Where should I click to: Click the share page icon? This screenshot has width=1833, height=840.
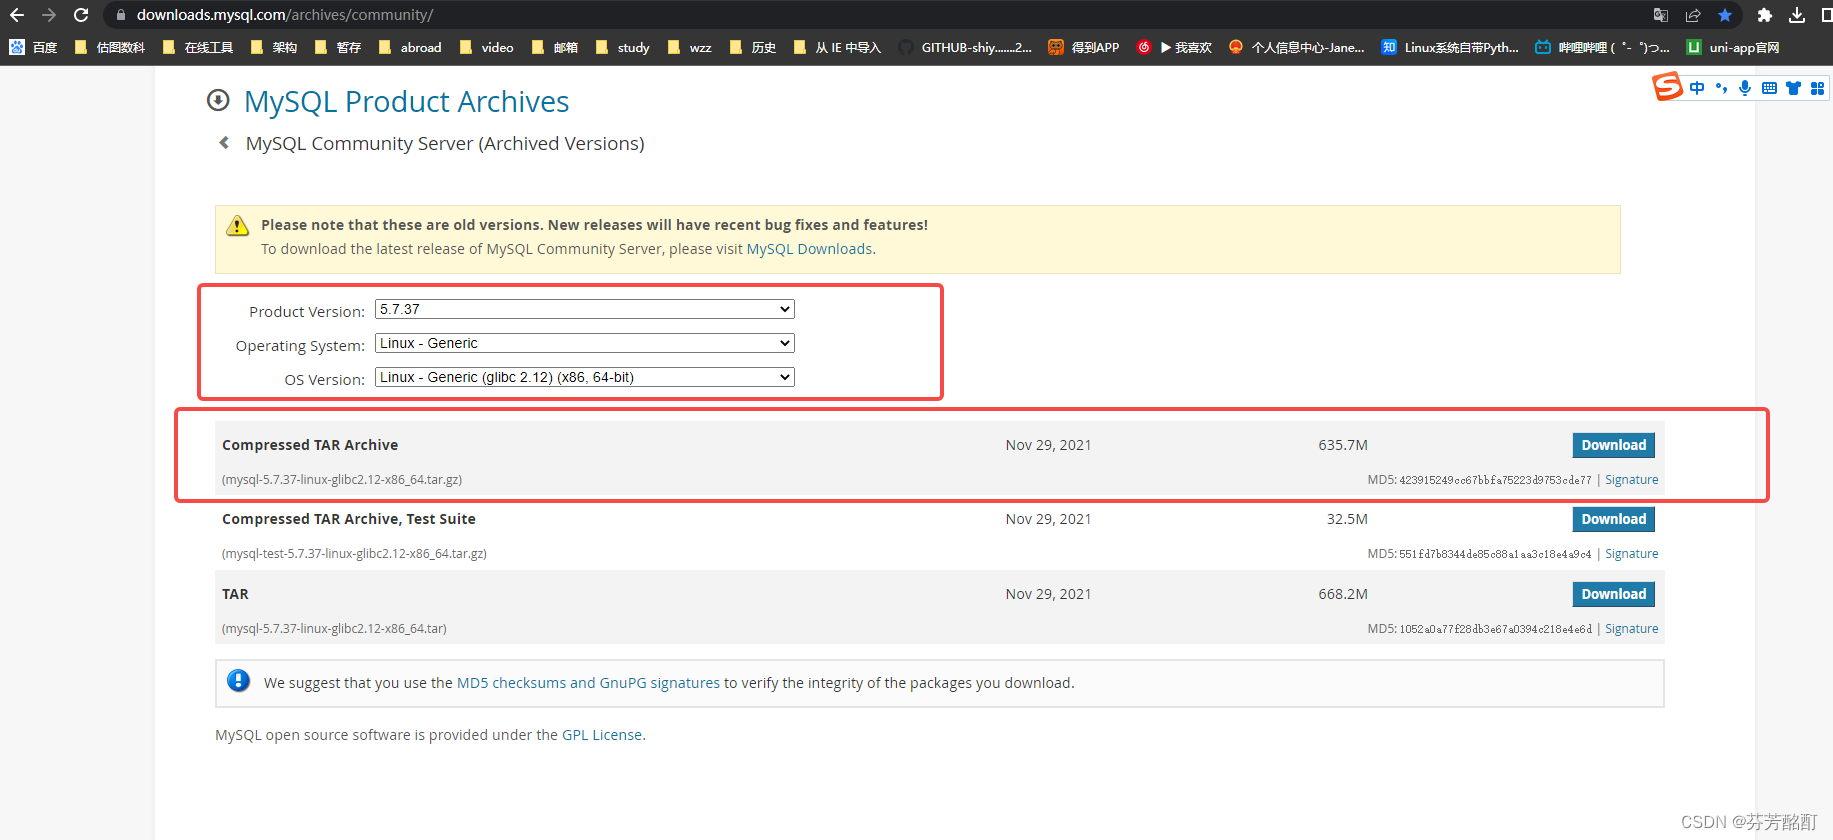click(x=1693, y=15)
